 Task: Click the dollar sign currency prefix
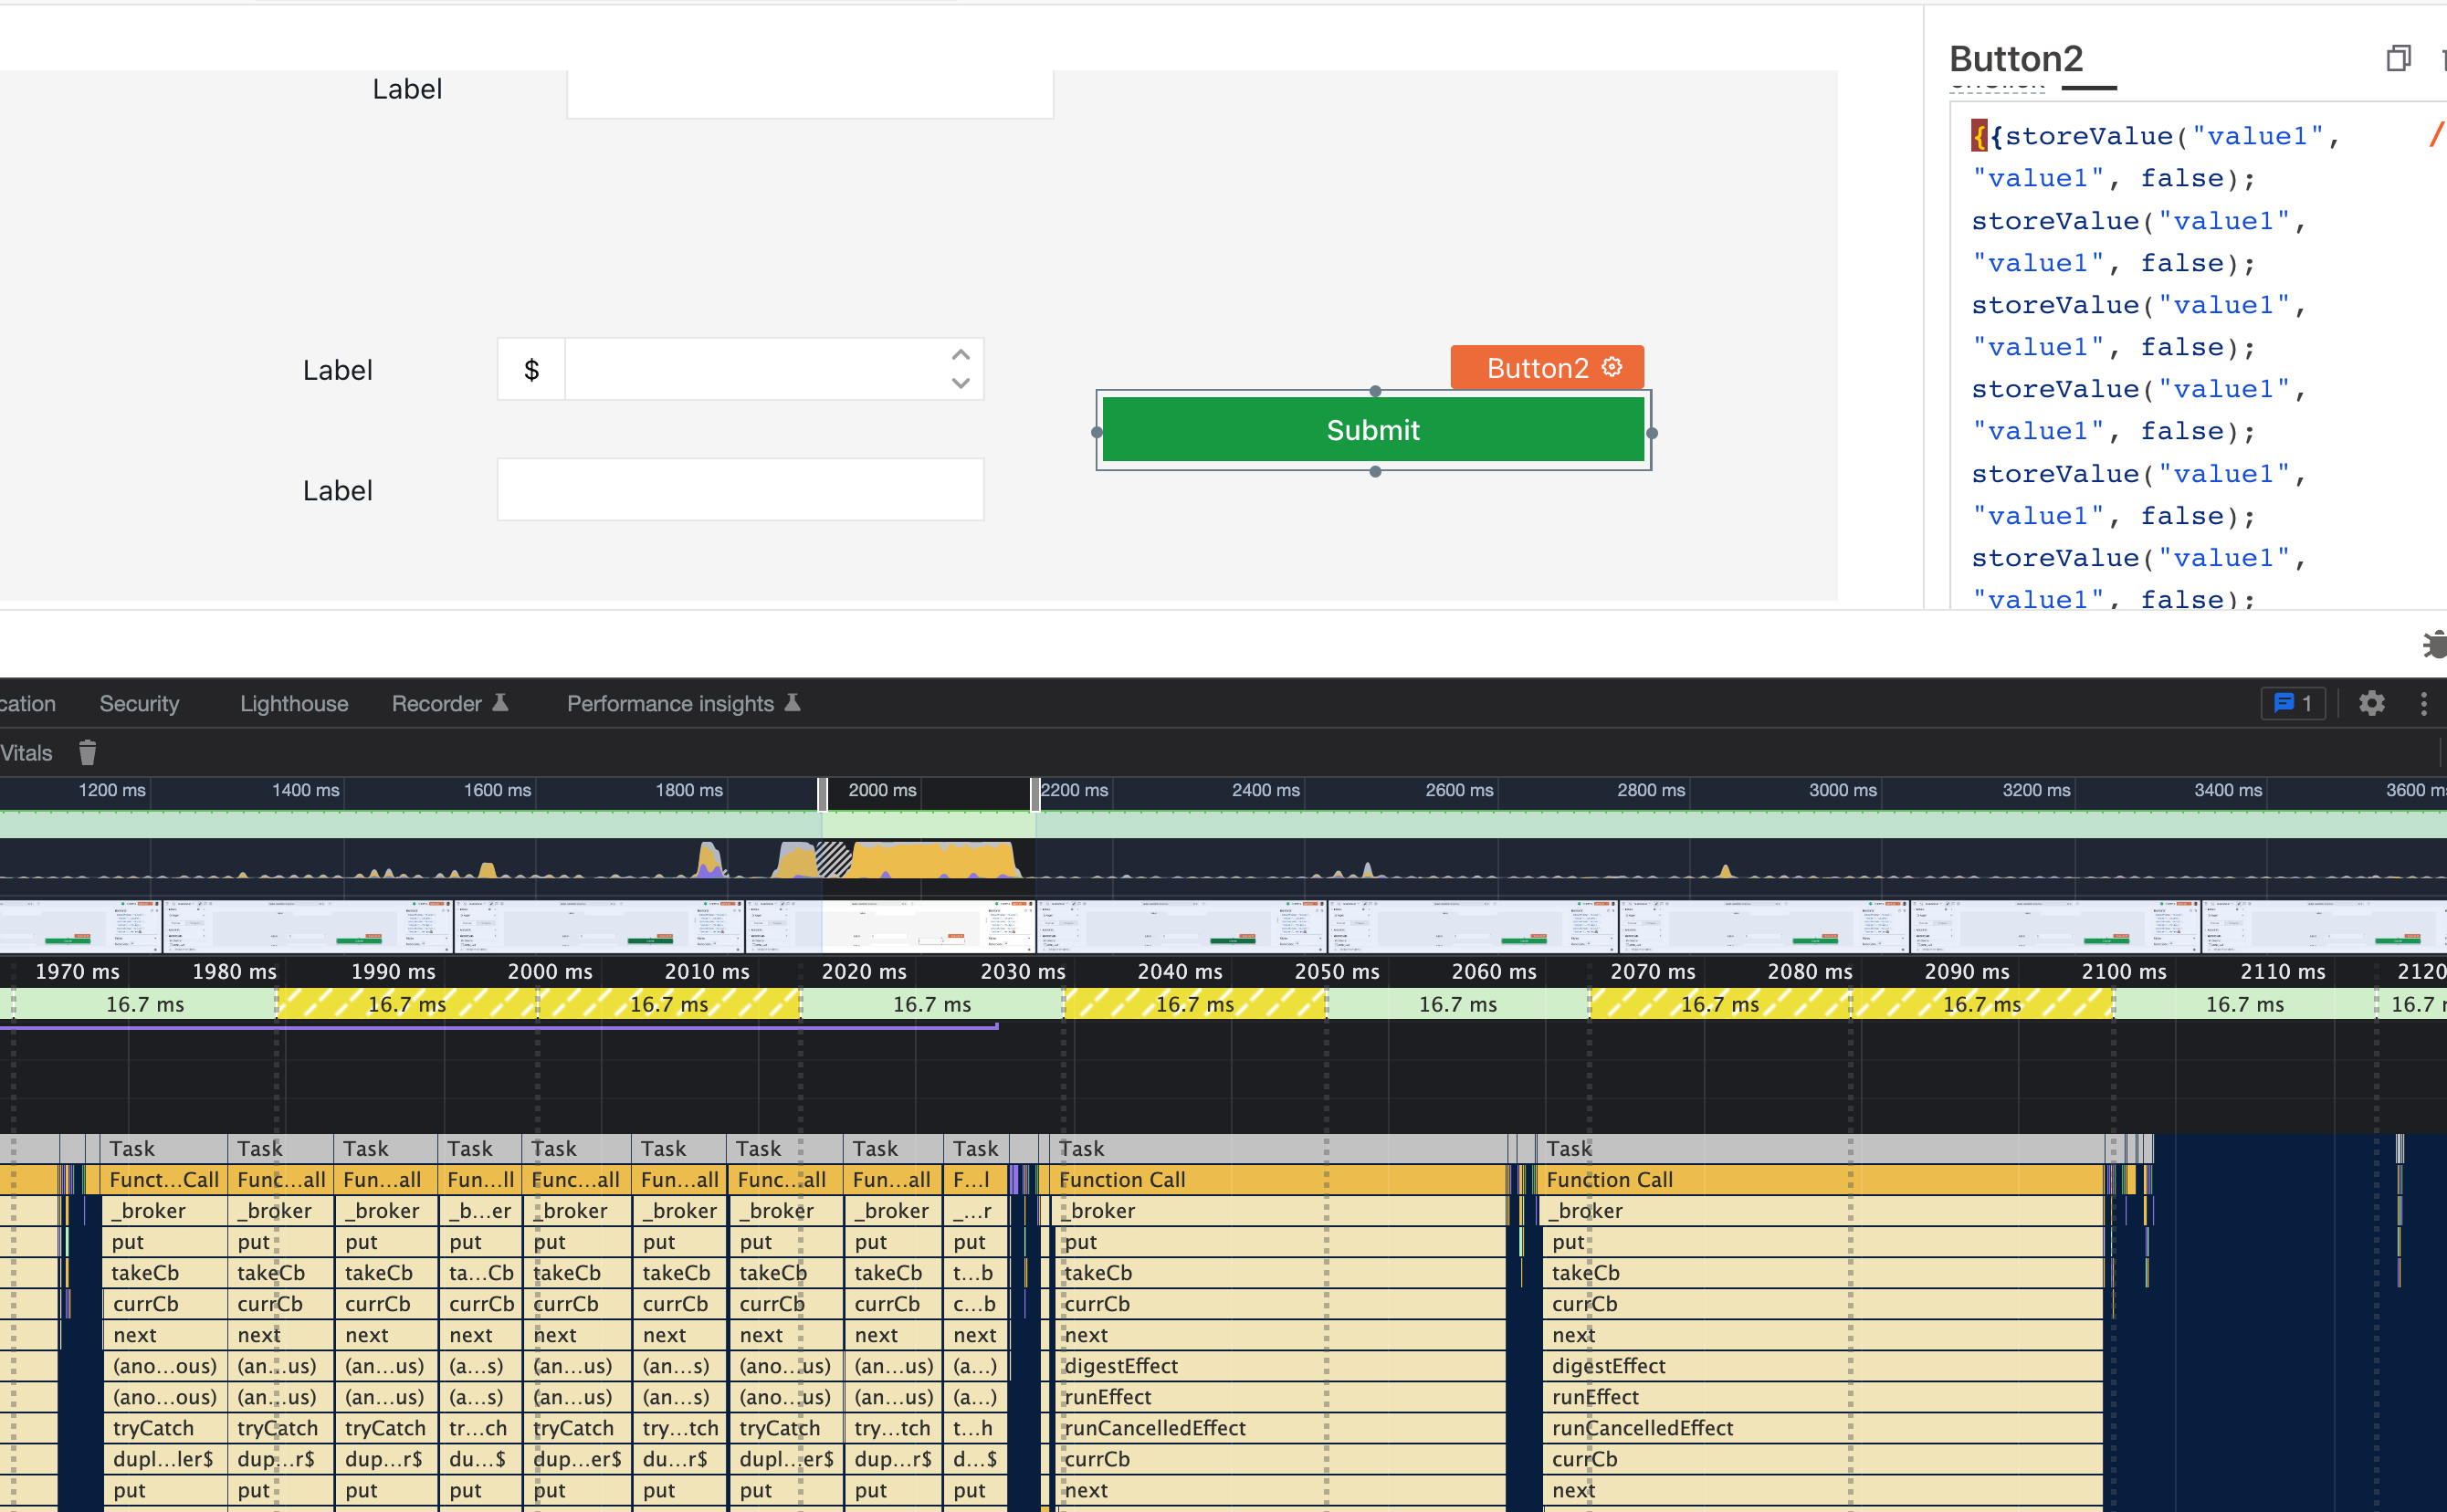click(x=531, y=369)
